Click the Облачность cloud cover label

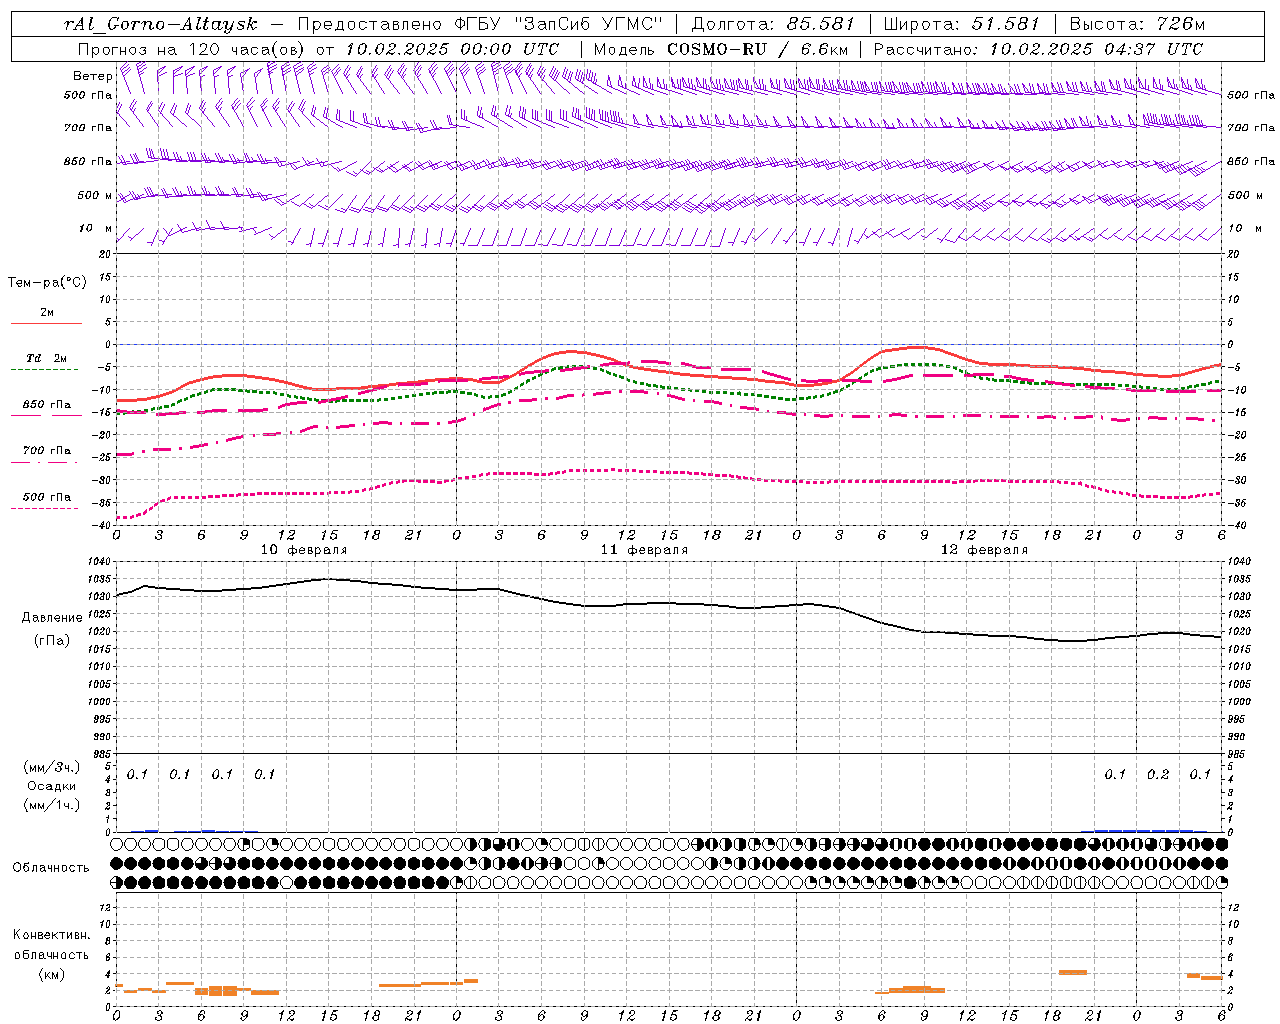tap(50, 867)
